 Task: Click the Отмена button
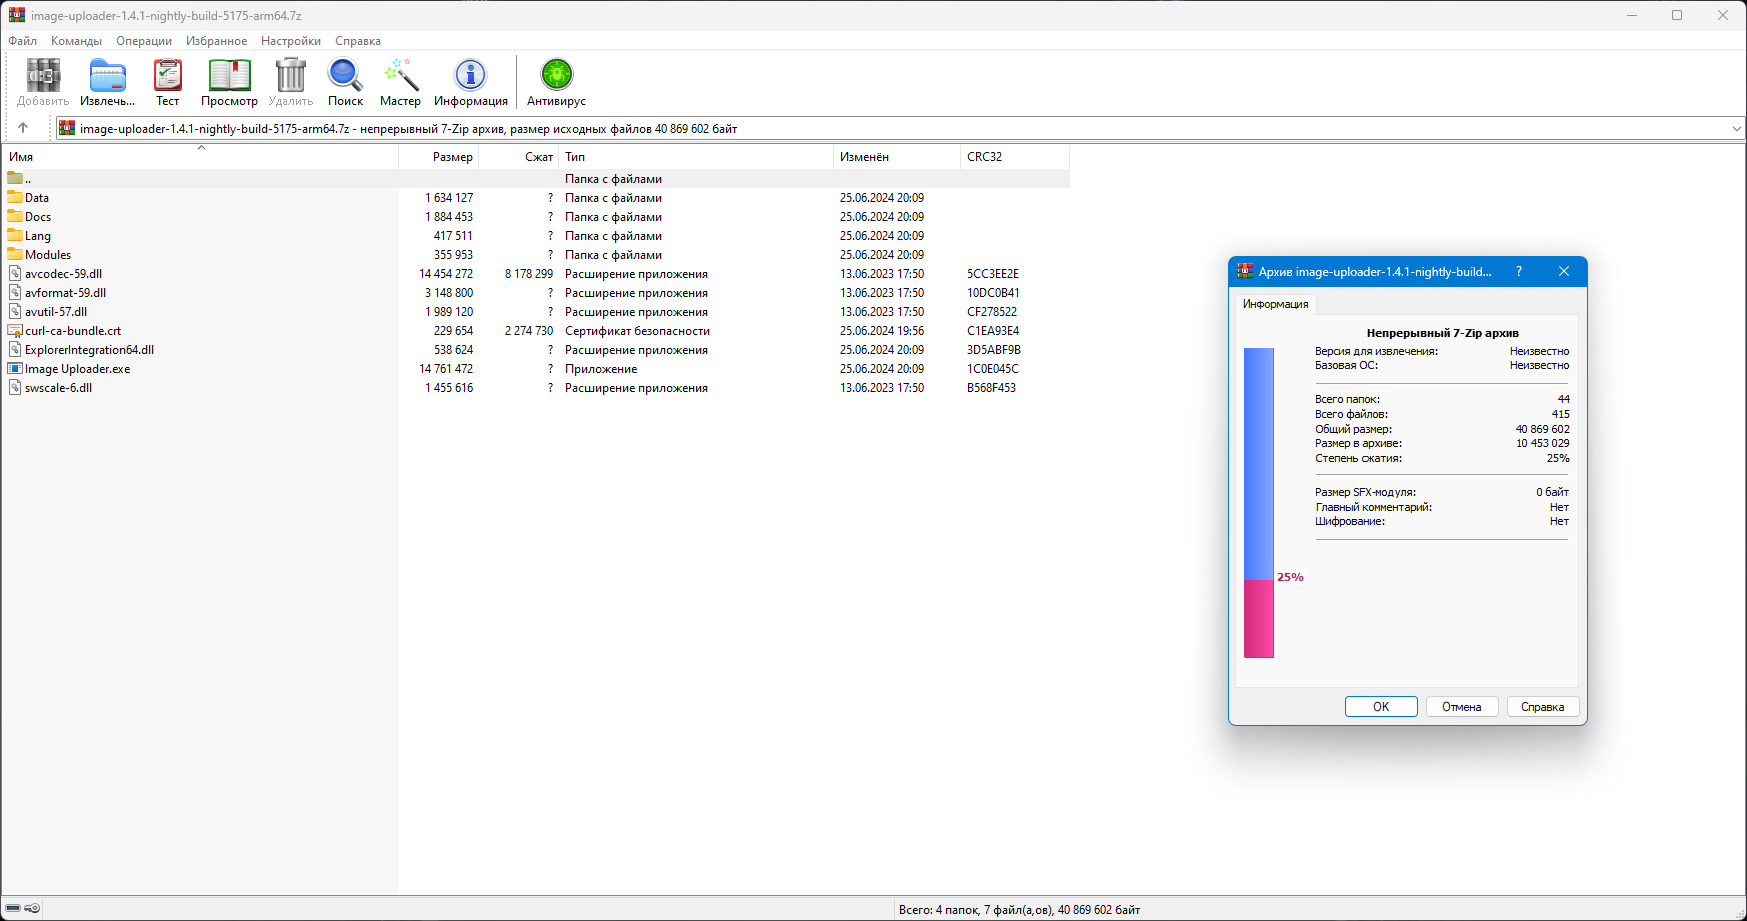coord(1461,706)
